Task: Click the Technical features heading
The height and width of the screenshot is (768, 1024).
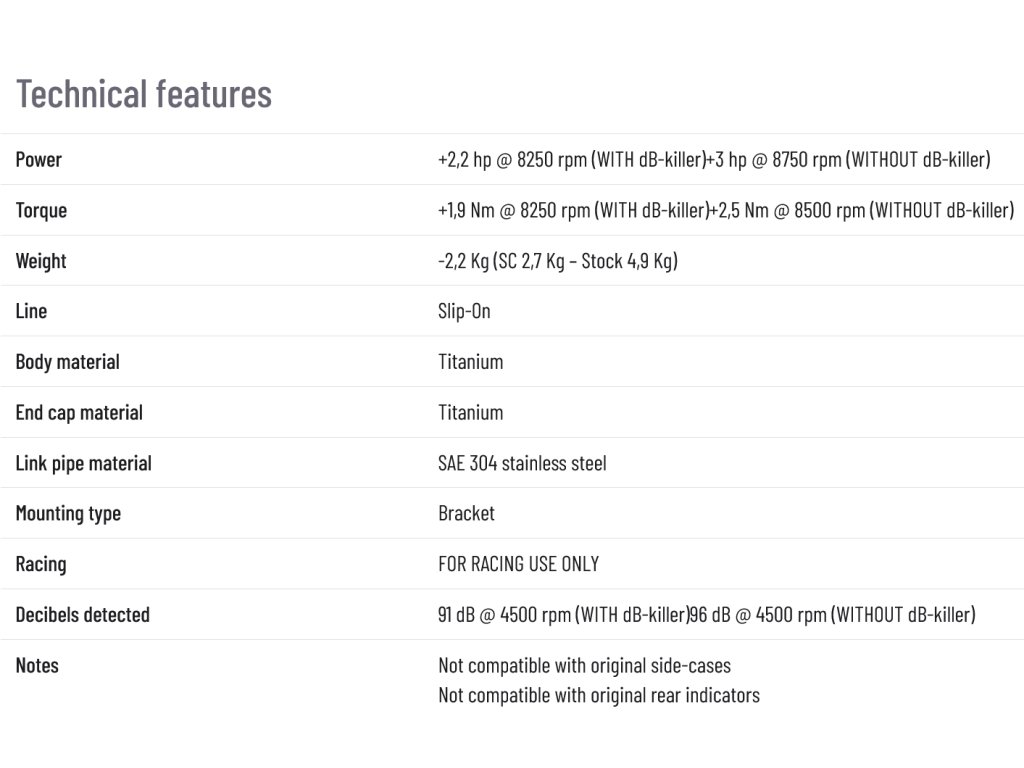Action: tap(144, 94)
